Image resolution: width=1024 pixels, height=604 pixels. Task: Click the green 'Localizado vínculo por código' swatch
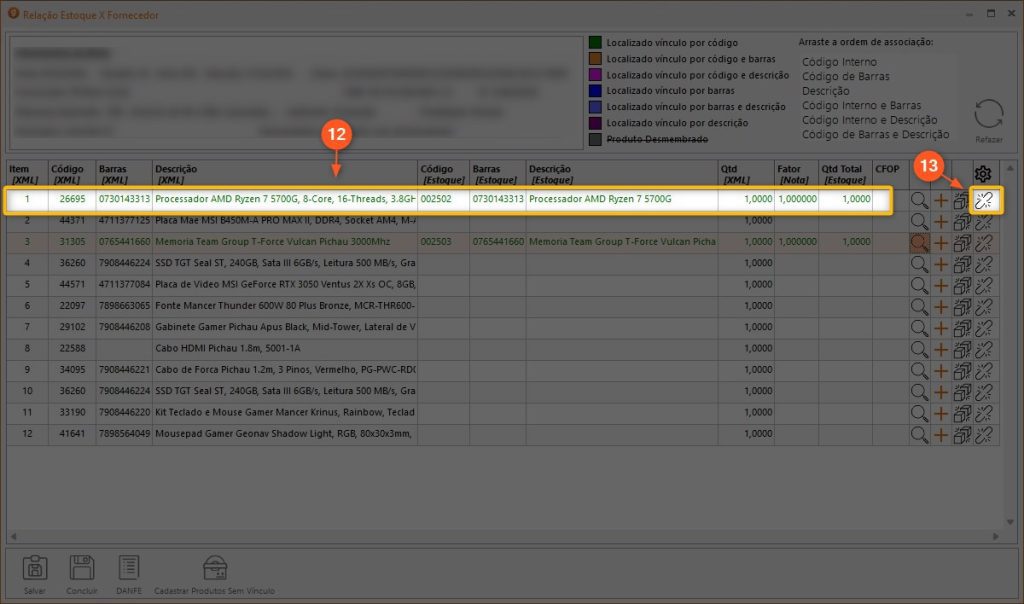pos(595,43)
